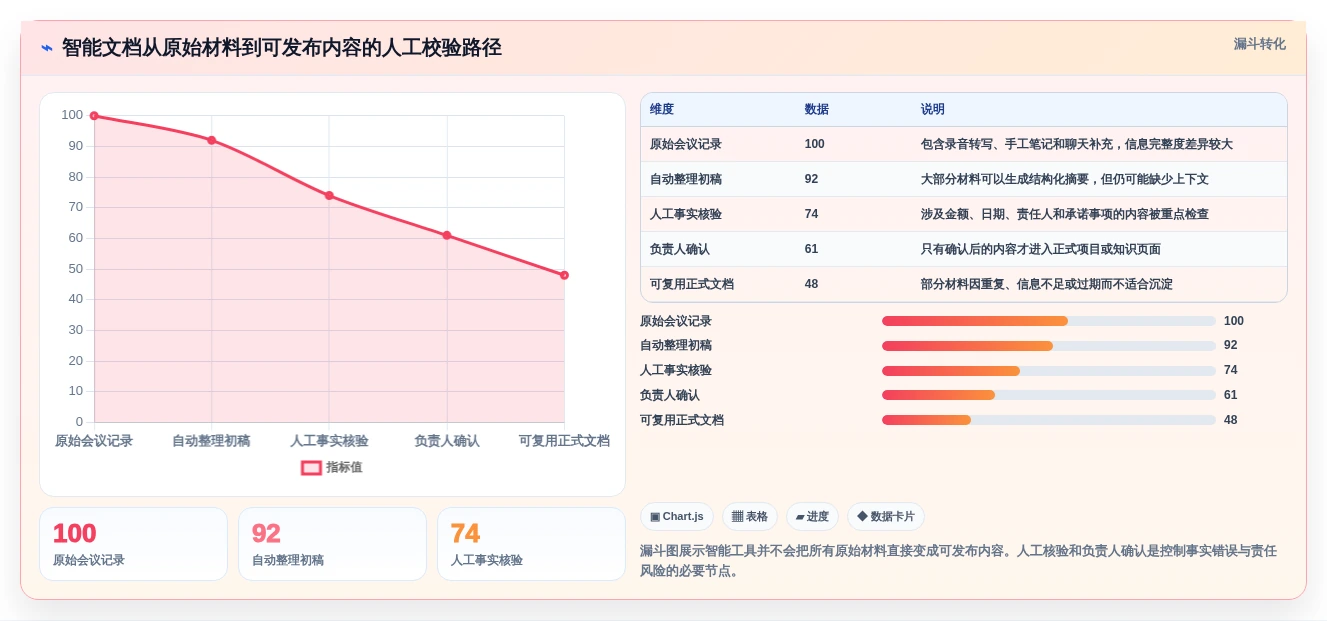Click the 进度 tag chip

click(812, 516)
